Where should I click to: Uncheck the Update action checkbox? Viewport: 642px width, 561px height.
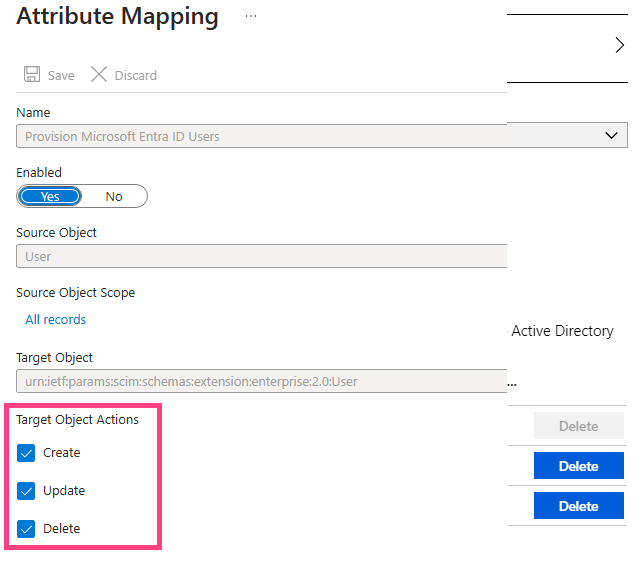(x=26, y=491)
